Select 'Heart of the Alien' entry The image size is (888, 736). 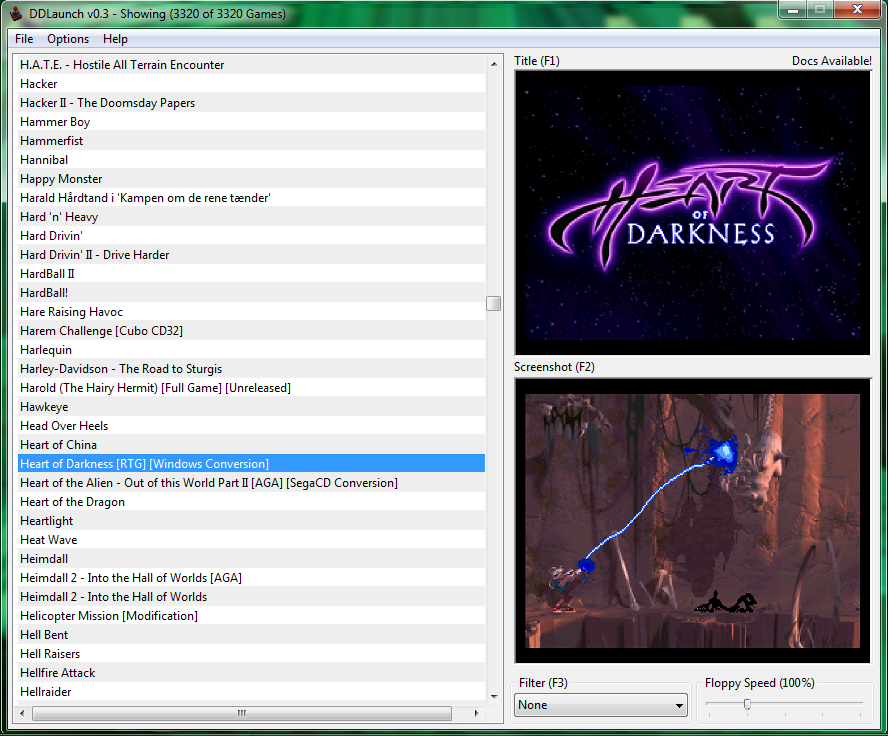tap(251, 483)
